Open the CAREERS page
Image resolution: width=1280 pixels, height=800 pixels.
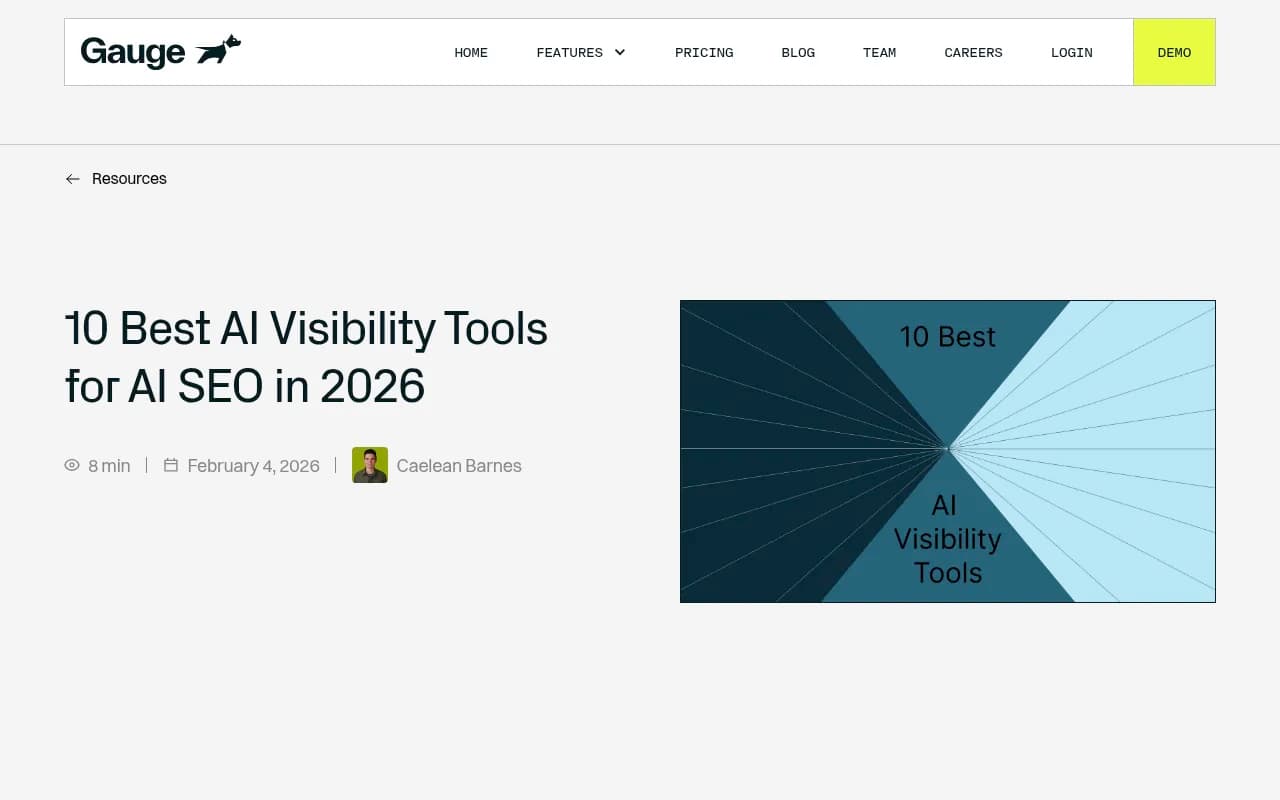point(973,52)
